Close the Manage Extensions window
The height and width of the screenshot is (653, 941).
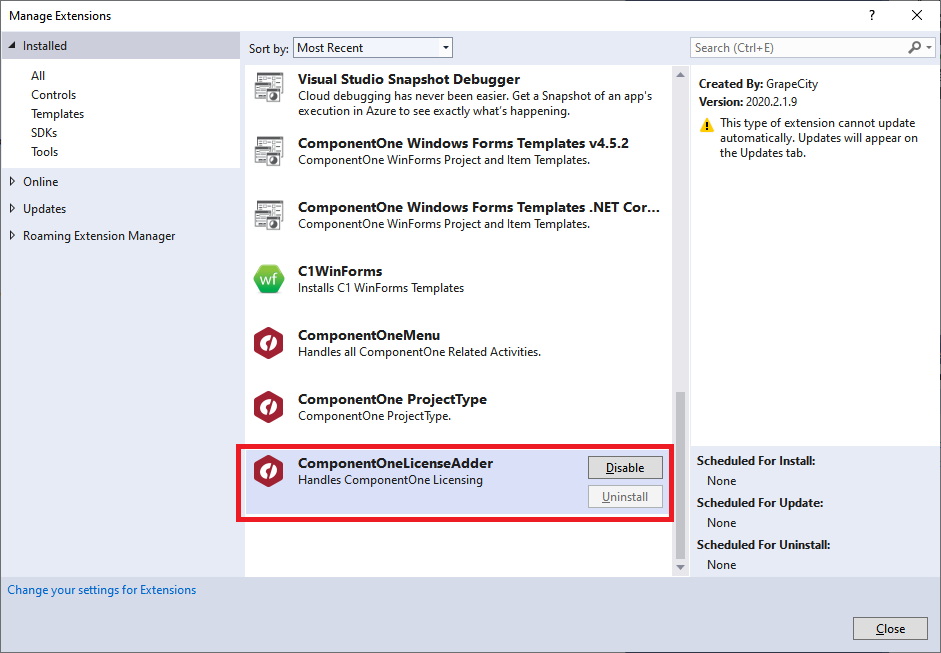coord(917,16)
